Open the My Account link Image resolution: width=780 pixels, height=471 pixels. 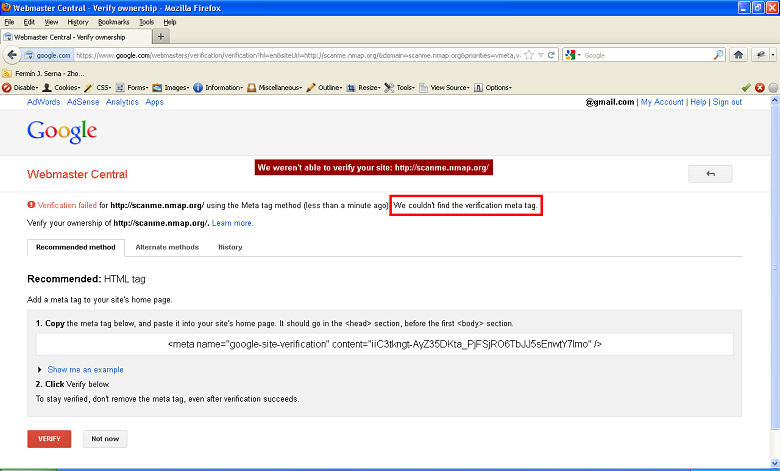pos(662,102)
